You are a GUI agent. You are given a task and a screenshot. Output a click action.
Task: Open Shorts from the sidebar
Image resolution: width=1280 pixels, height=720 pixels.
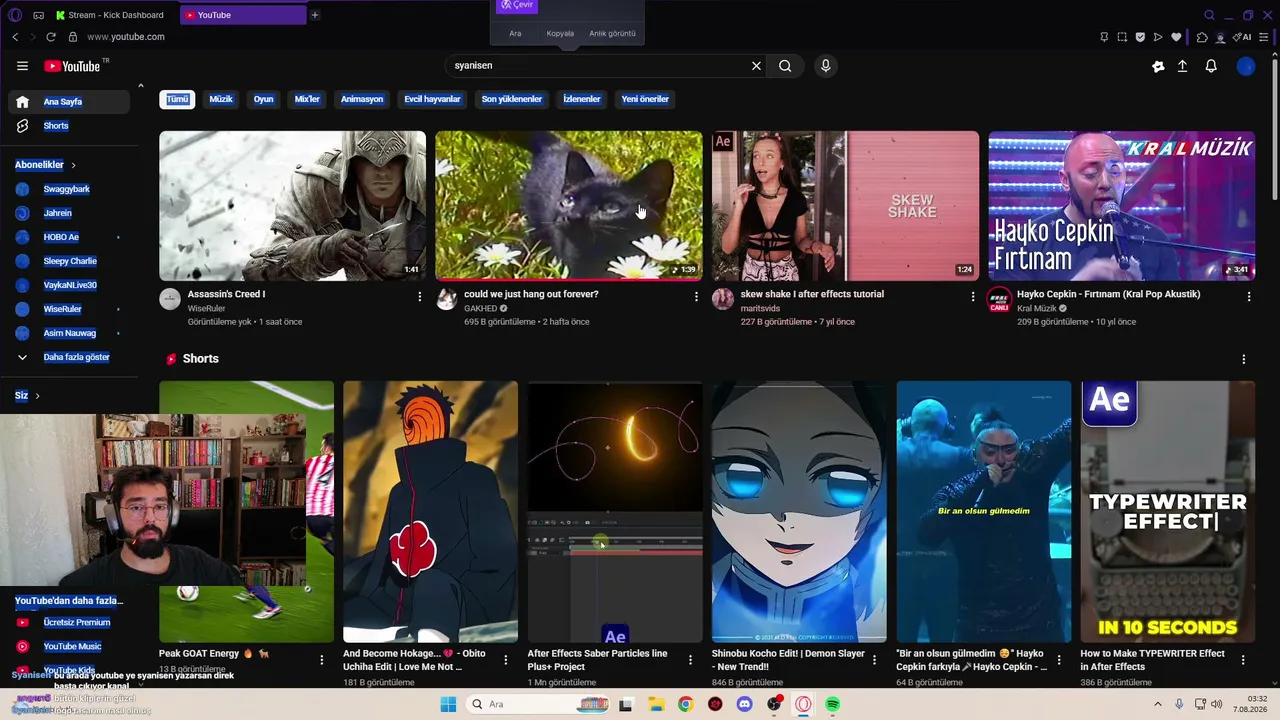69,126
